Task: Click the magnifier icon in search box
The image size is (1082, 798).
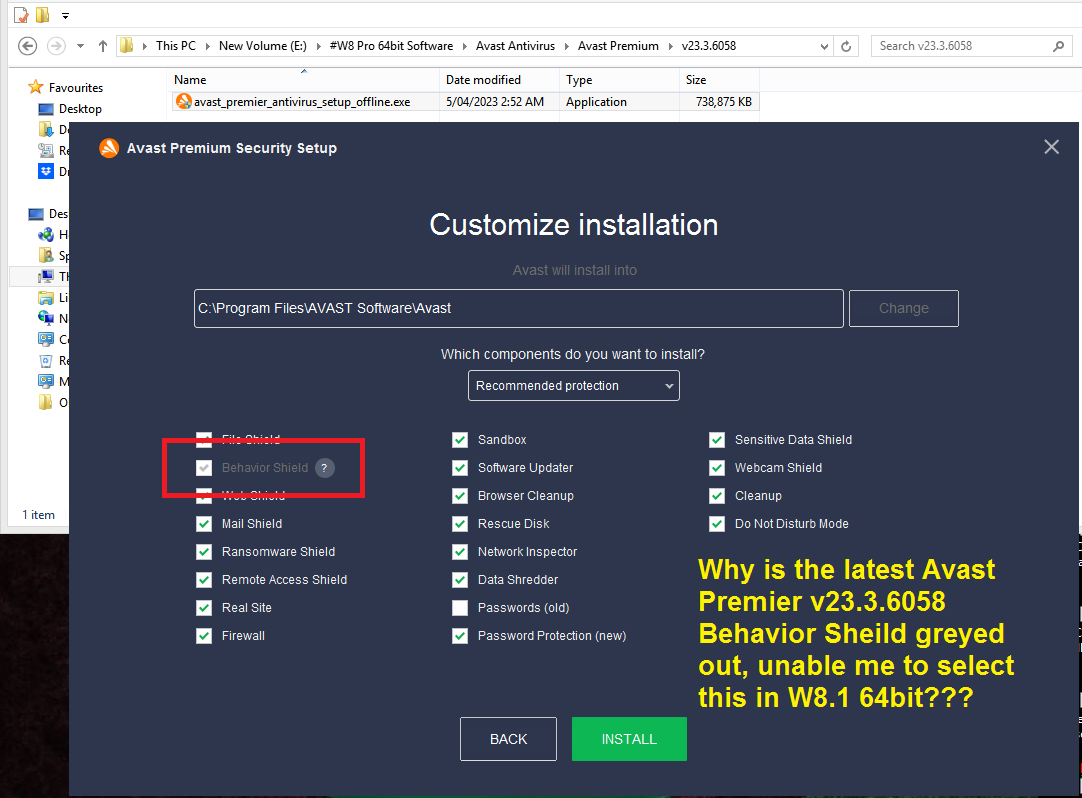Action: coord(1059,46)
